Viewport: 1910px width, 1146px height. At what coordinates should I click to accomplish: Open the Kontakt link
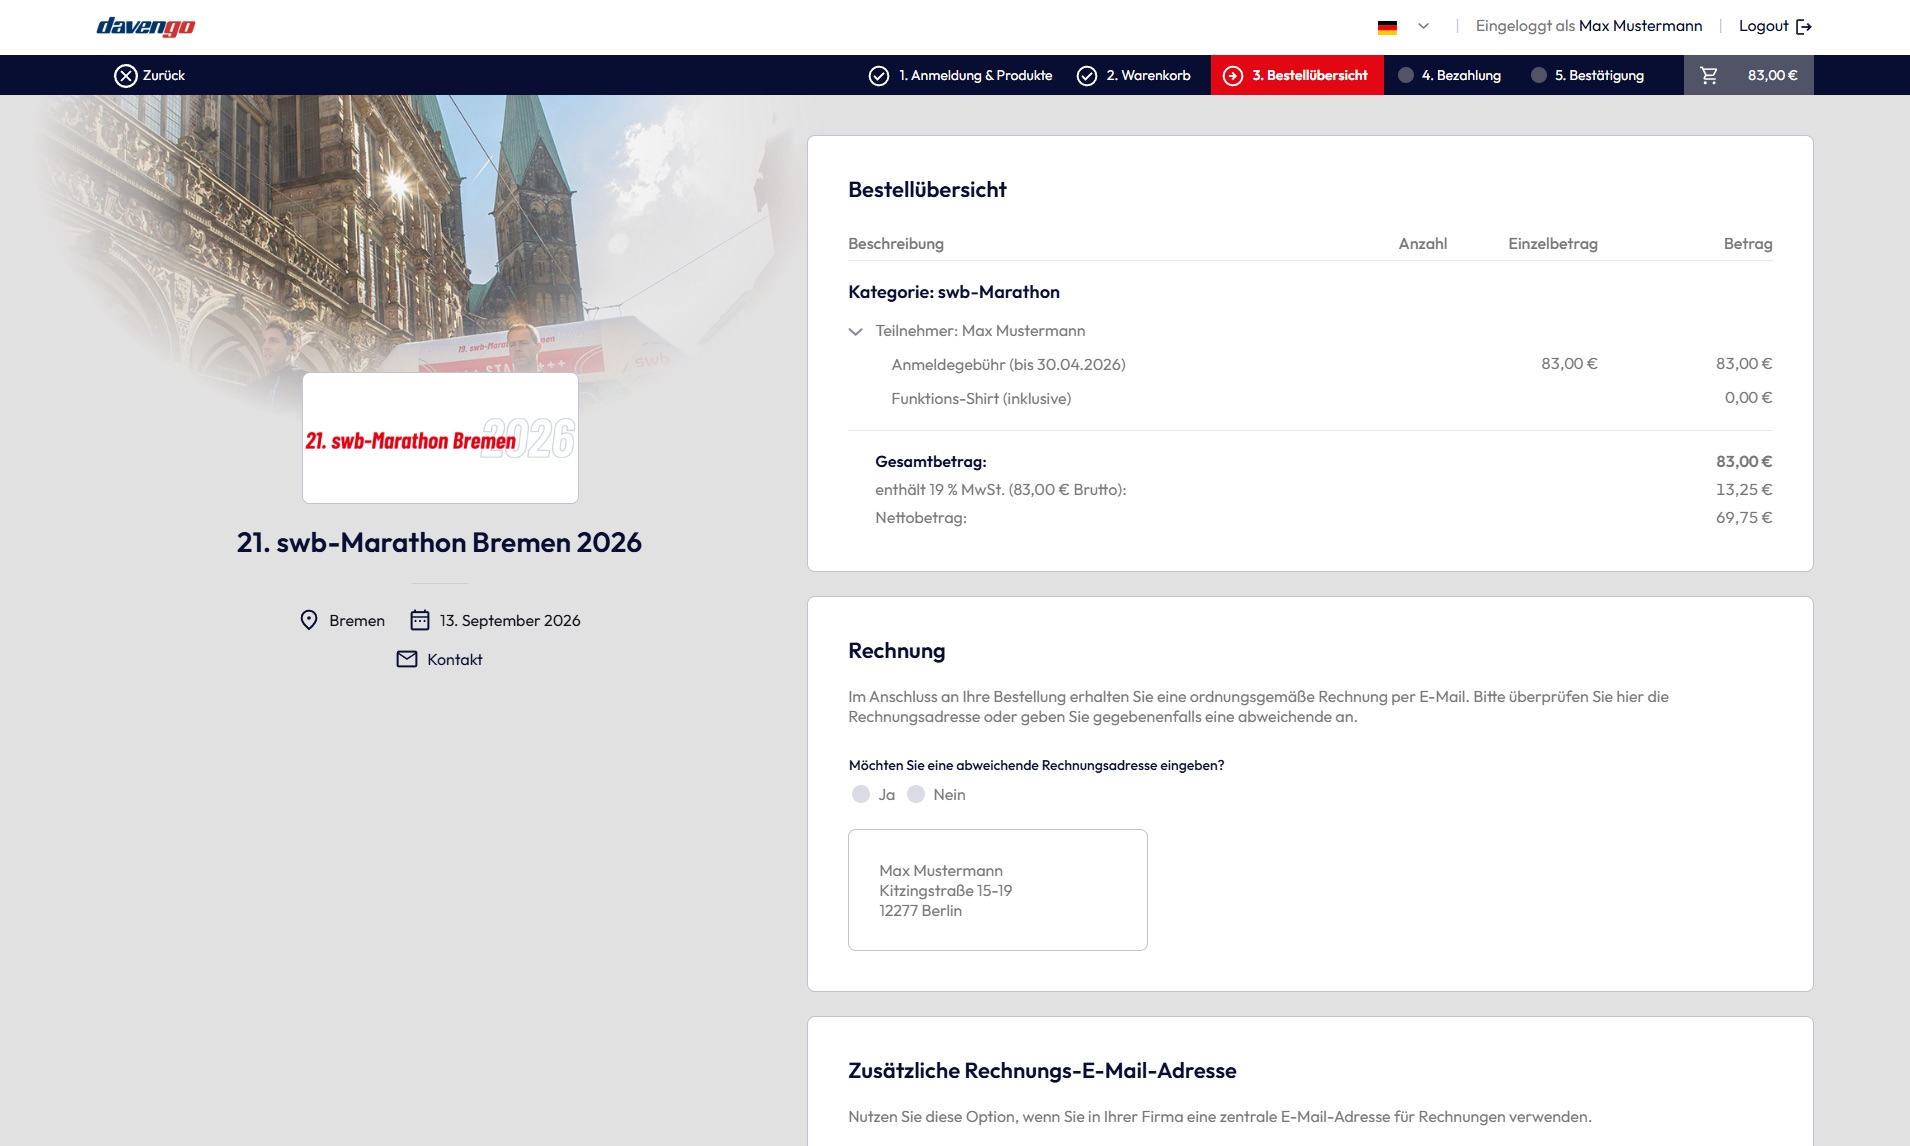[455, 660]
